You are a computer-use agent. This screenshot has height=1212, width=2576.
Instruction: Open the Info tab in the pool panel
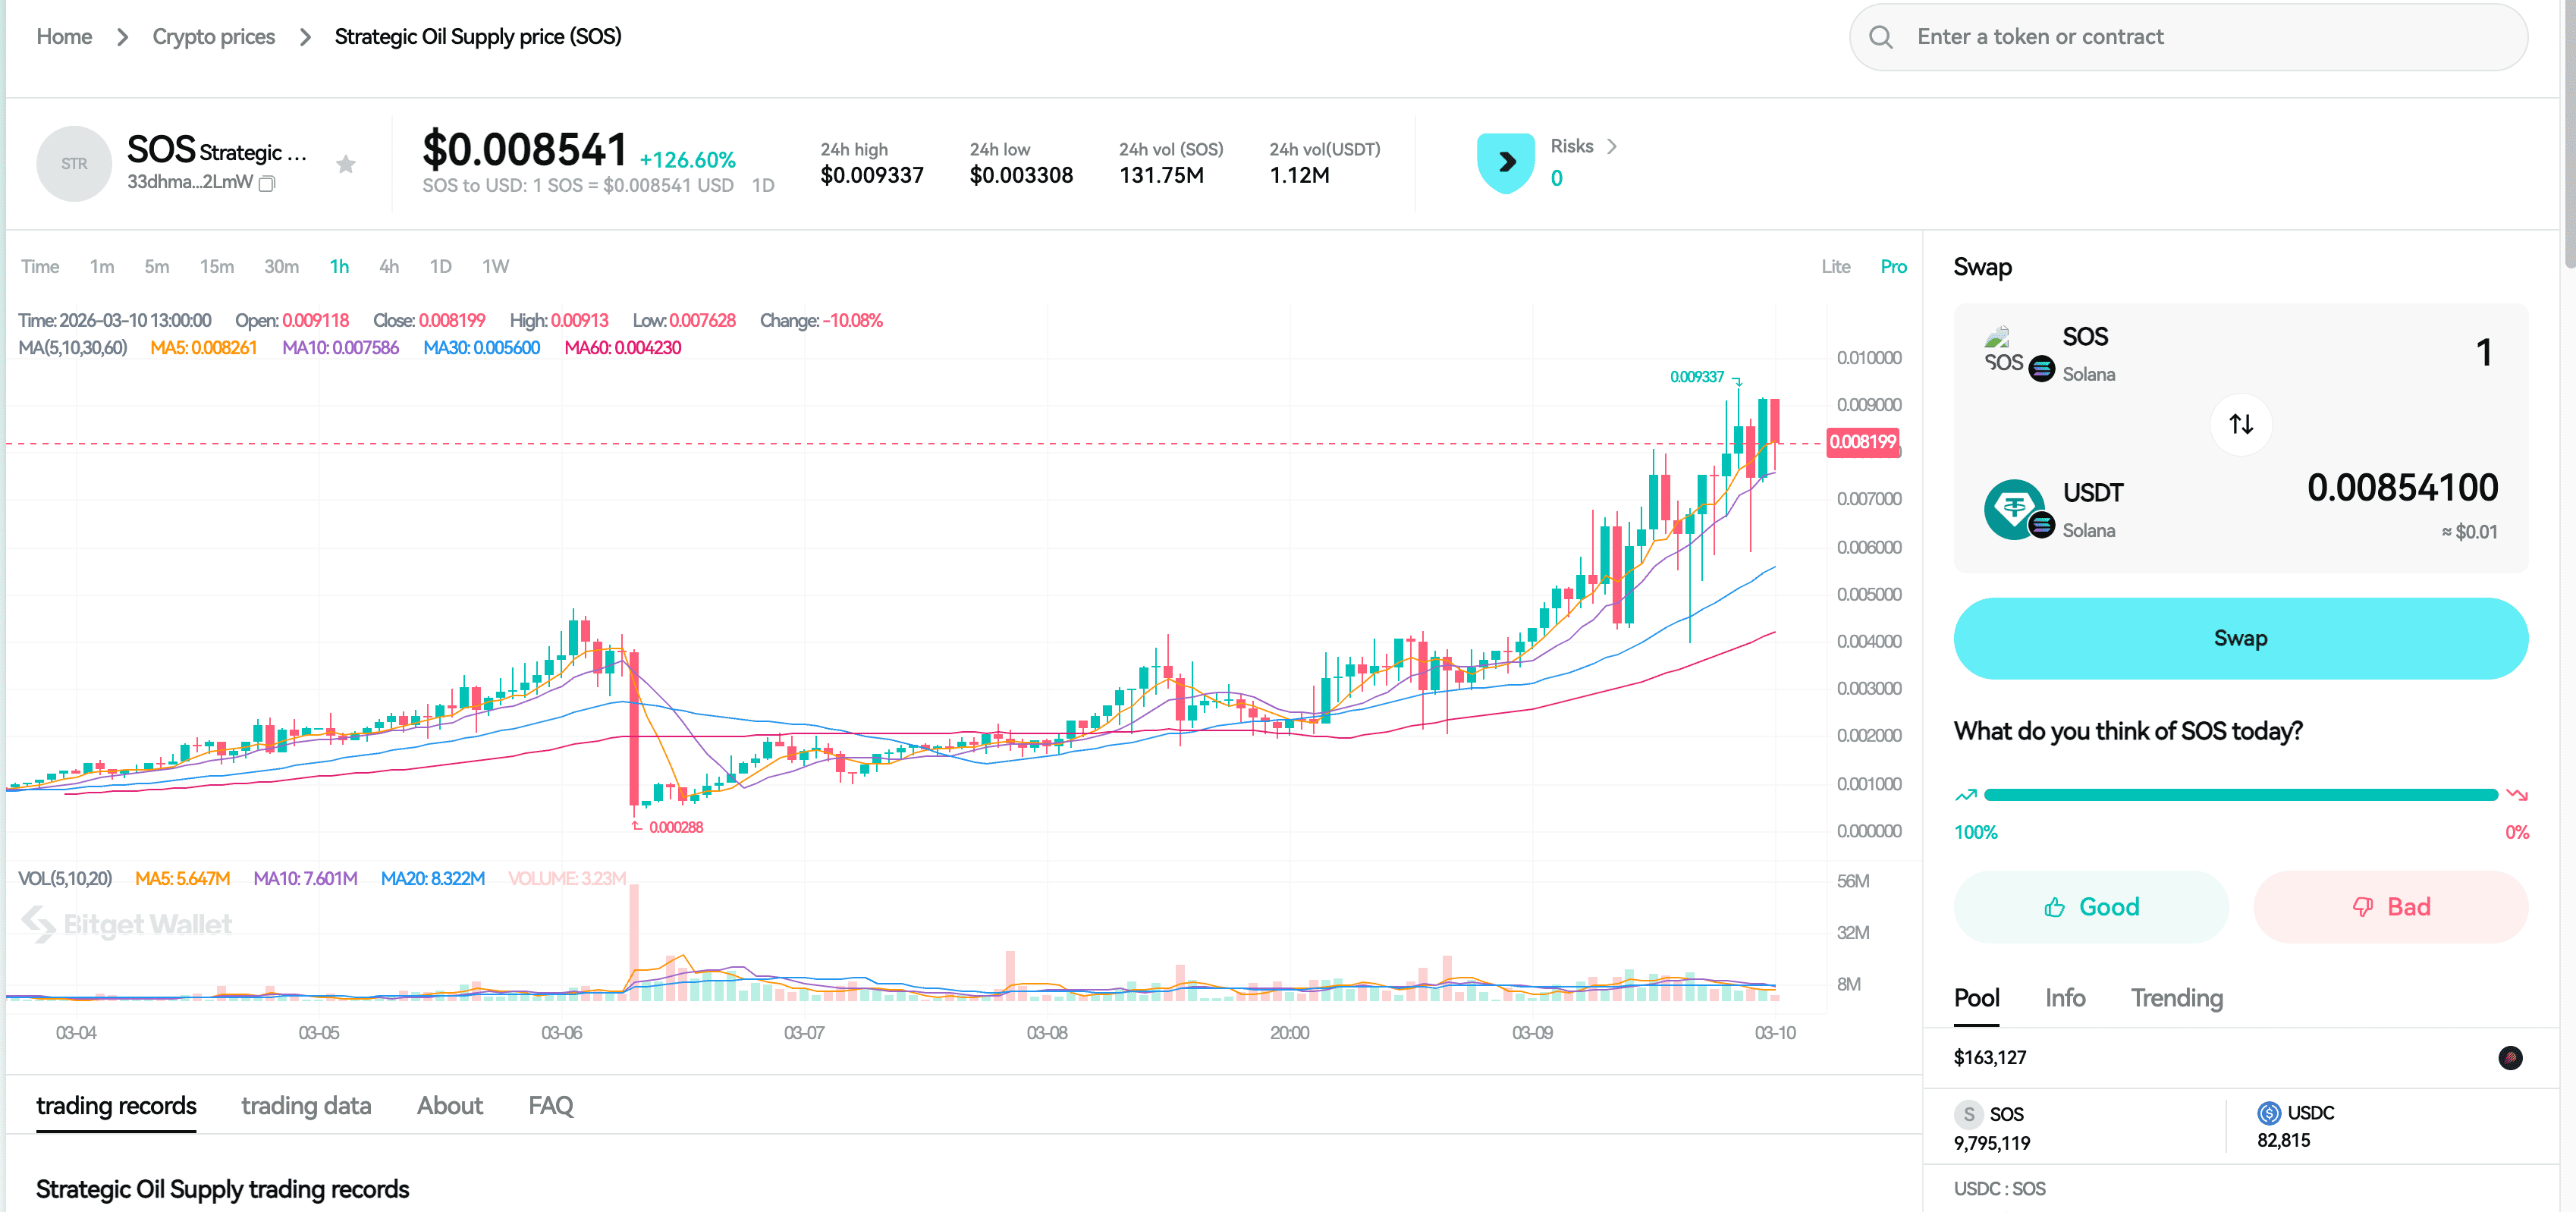click(x=2065, y=997)
